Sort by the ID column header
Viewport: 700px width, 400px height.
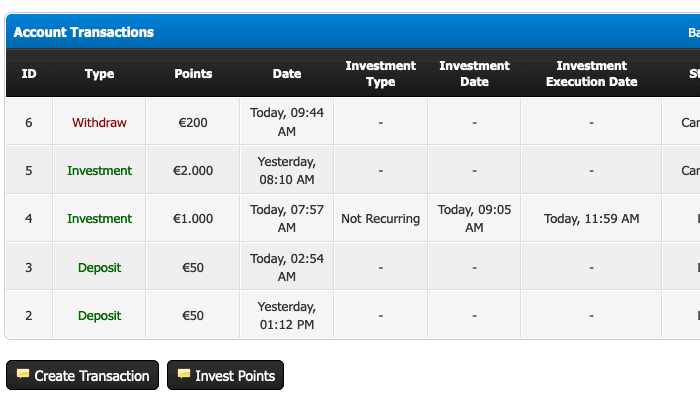coord(29,74)
